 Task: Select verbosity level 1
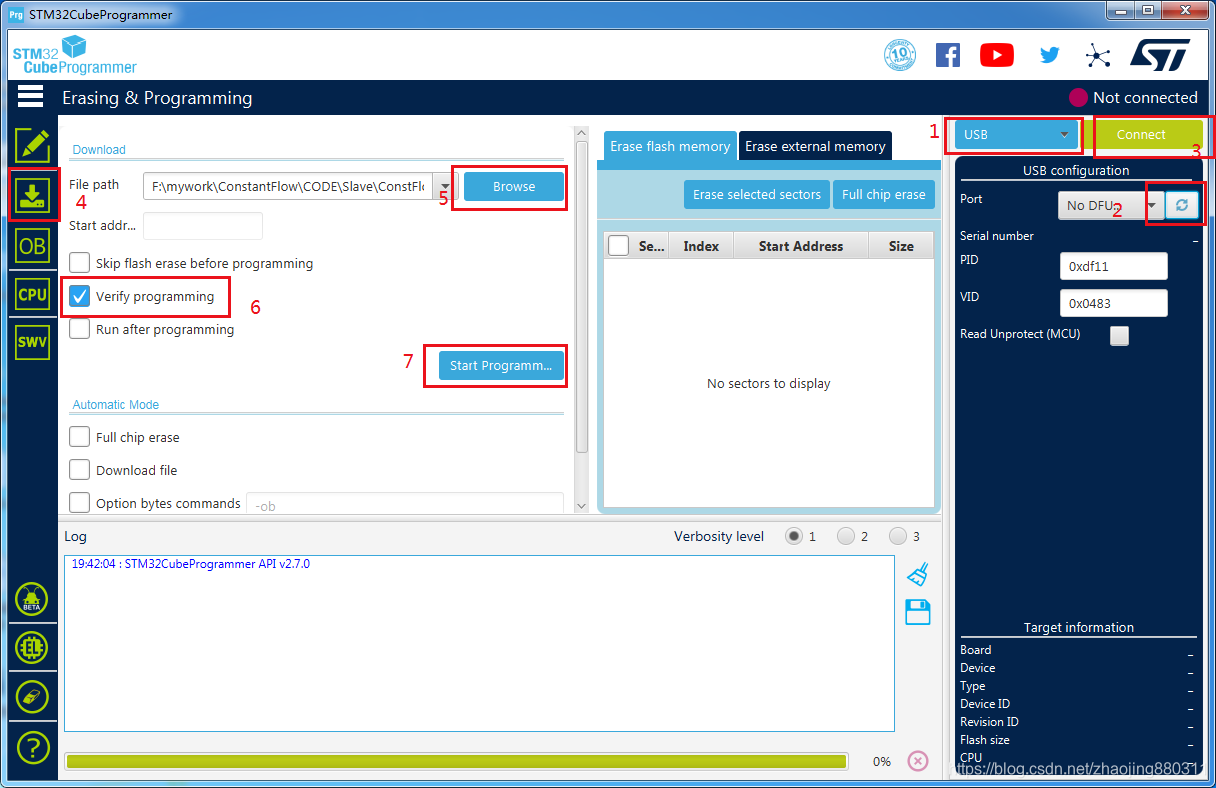click(x=794, y=536)
